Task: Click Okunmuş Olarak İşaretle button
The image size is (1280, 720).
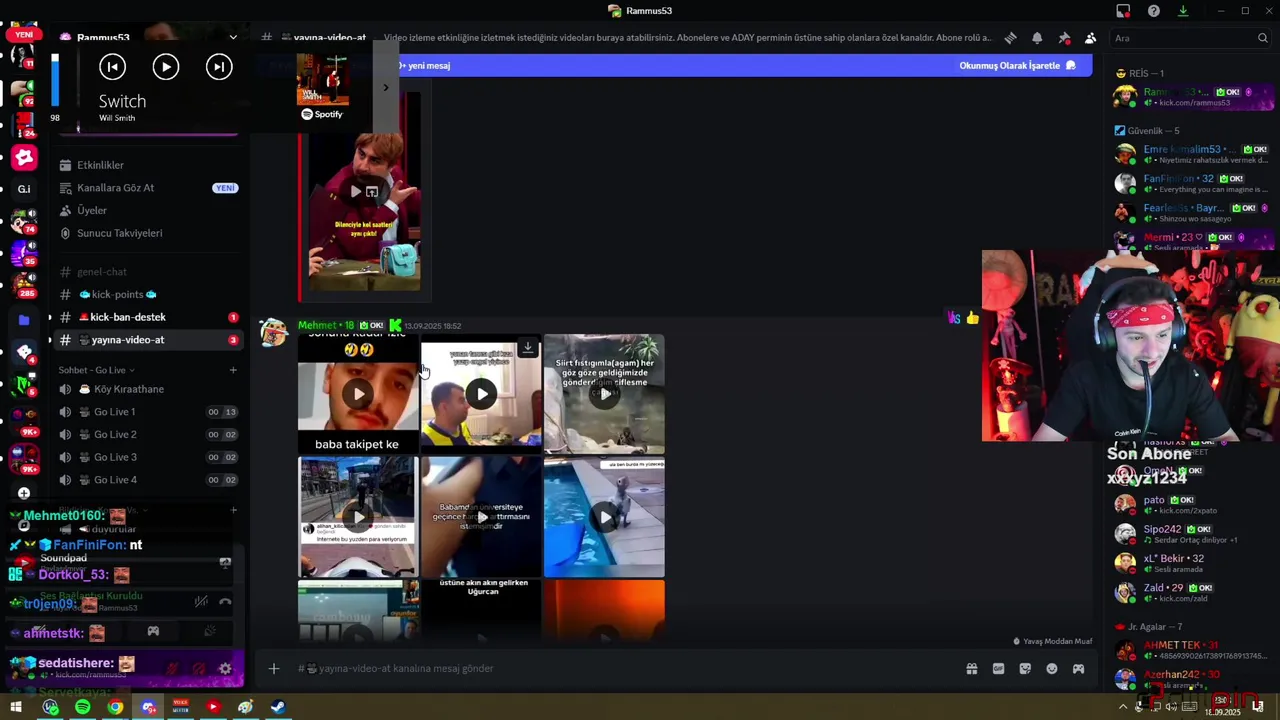Action: [1017, 66]
